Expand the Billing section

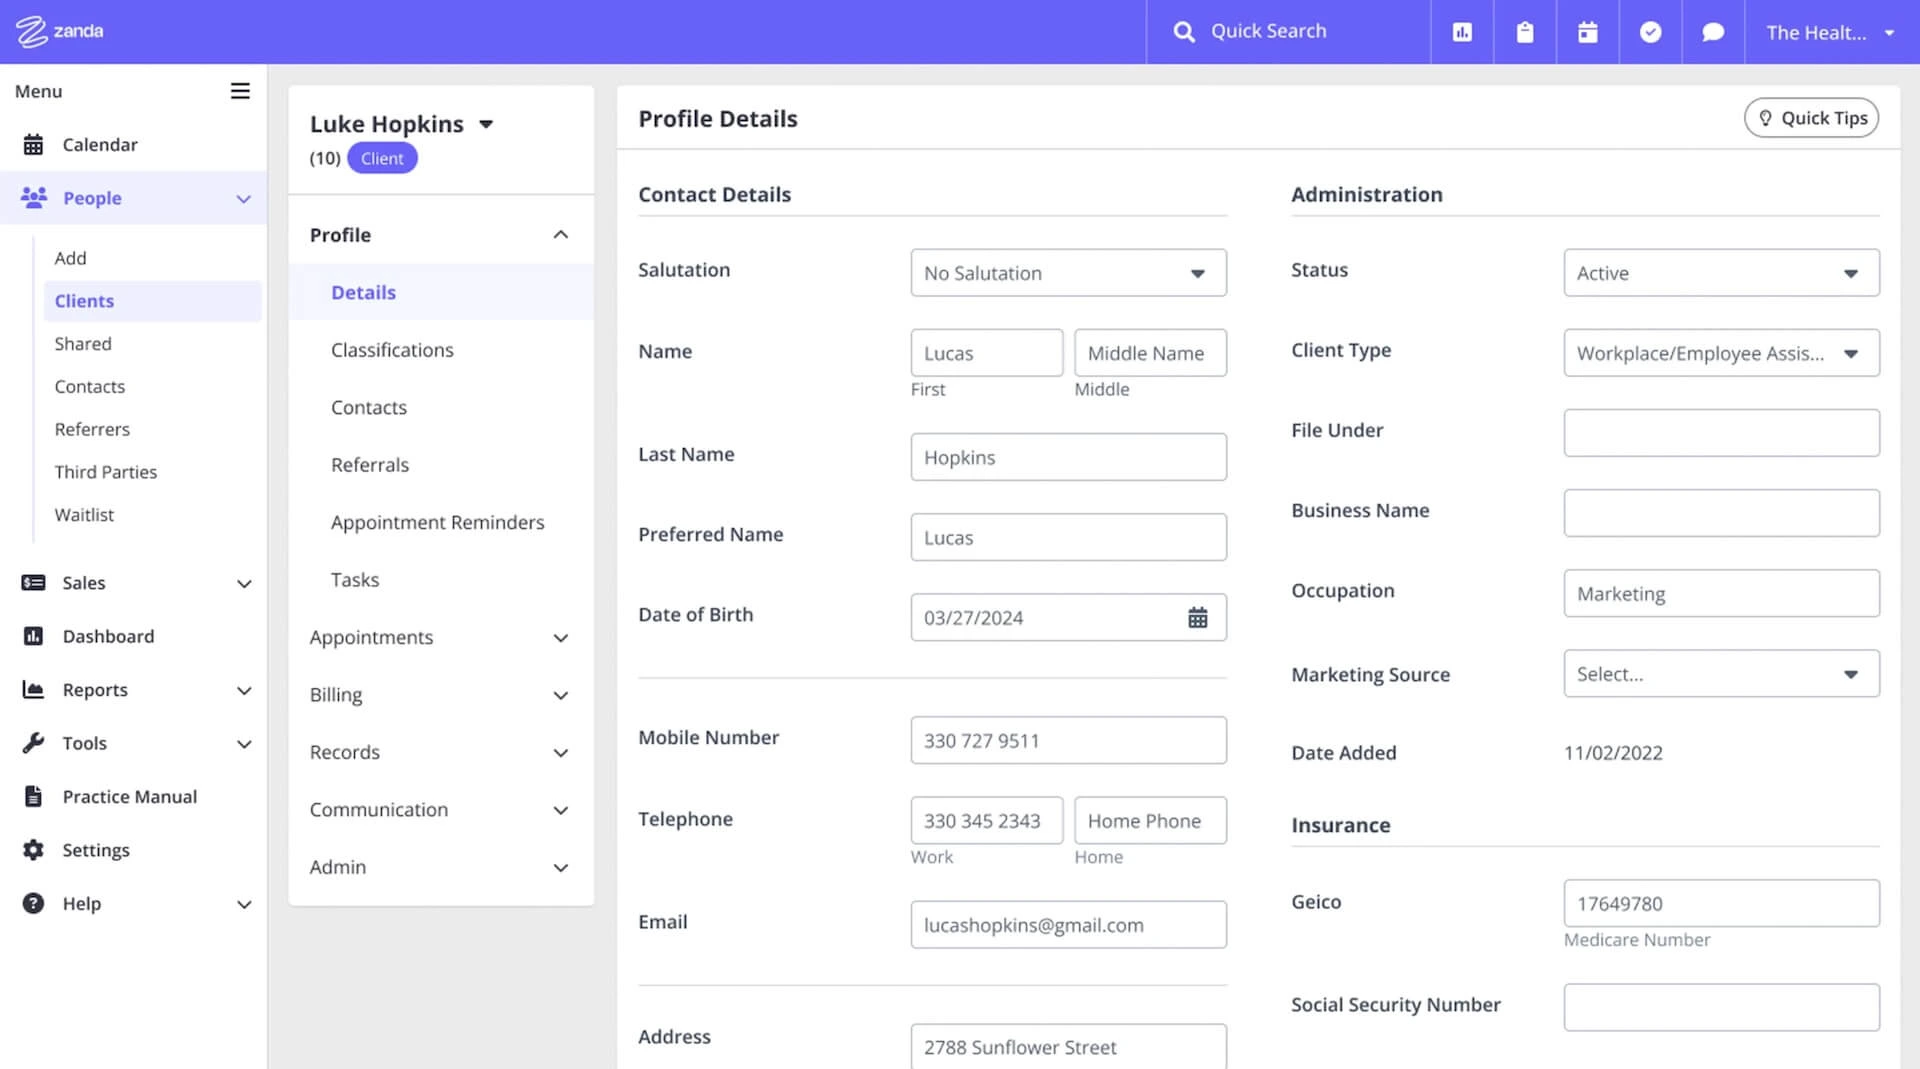click(560, 696)
